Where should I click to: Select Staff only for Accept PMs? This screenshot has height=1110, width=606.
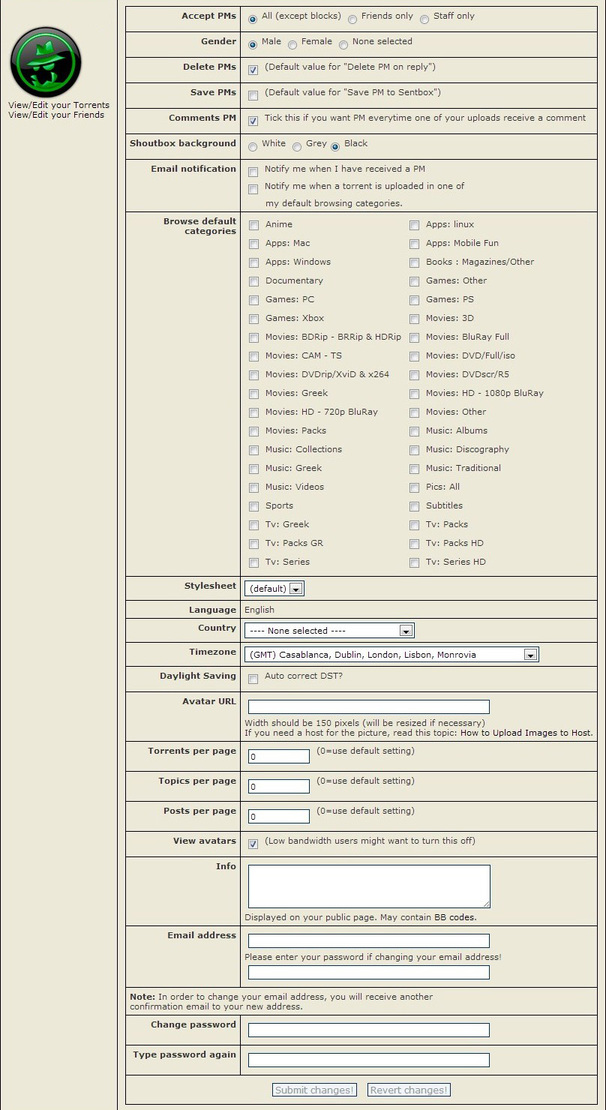pyautogui.click(x=424, y=19)
